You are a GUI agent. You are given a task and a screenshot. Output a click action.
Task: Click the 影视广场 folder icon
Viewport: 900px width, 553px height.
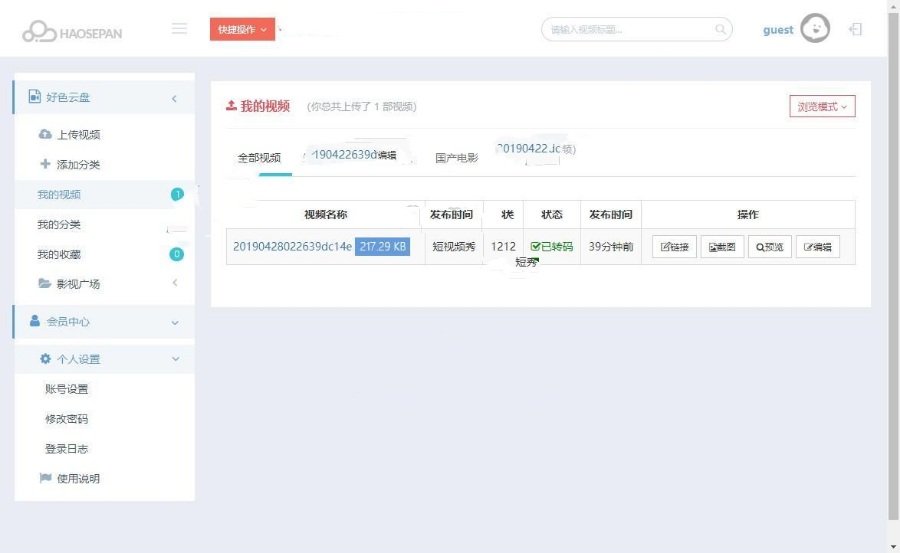[45, 283]
